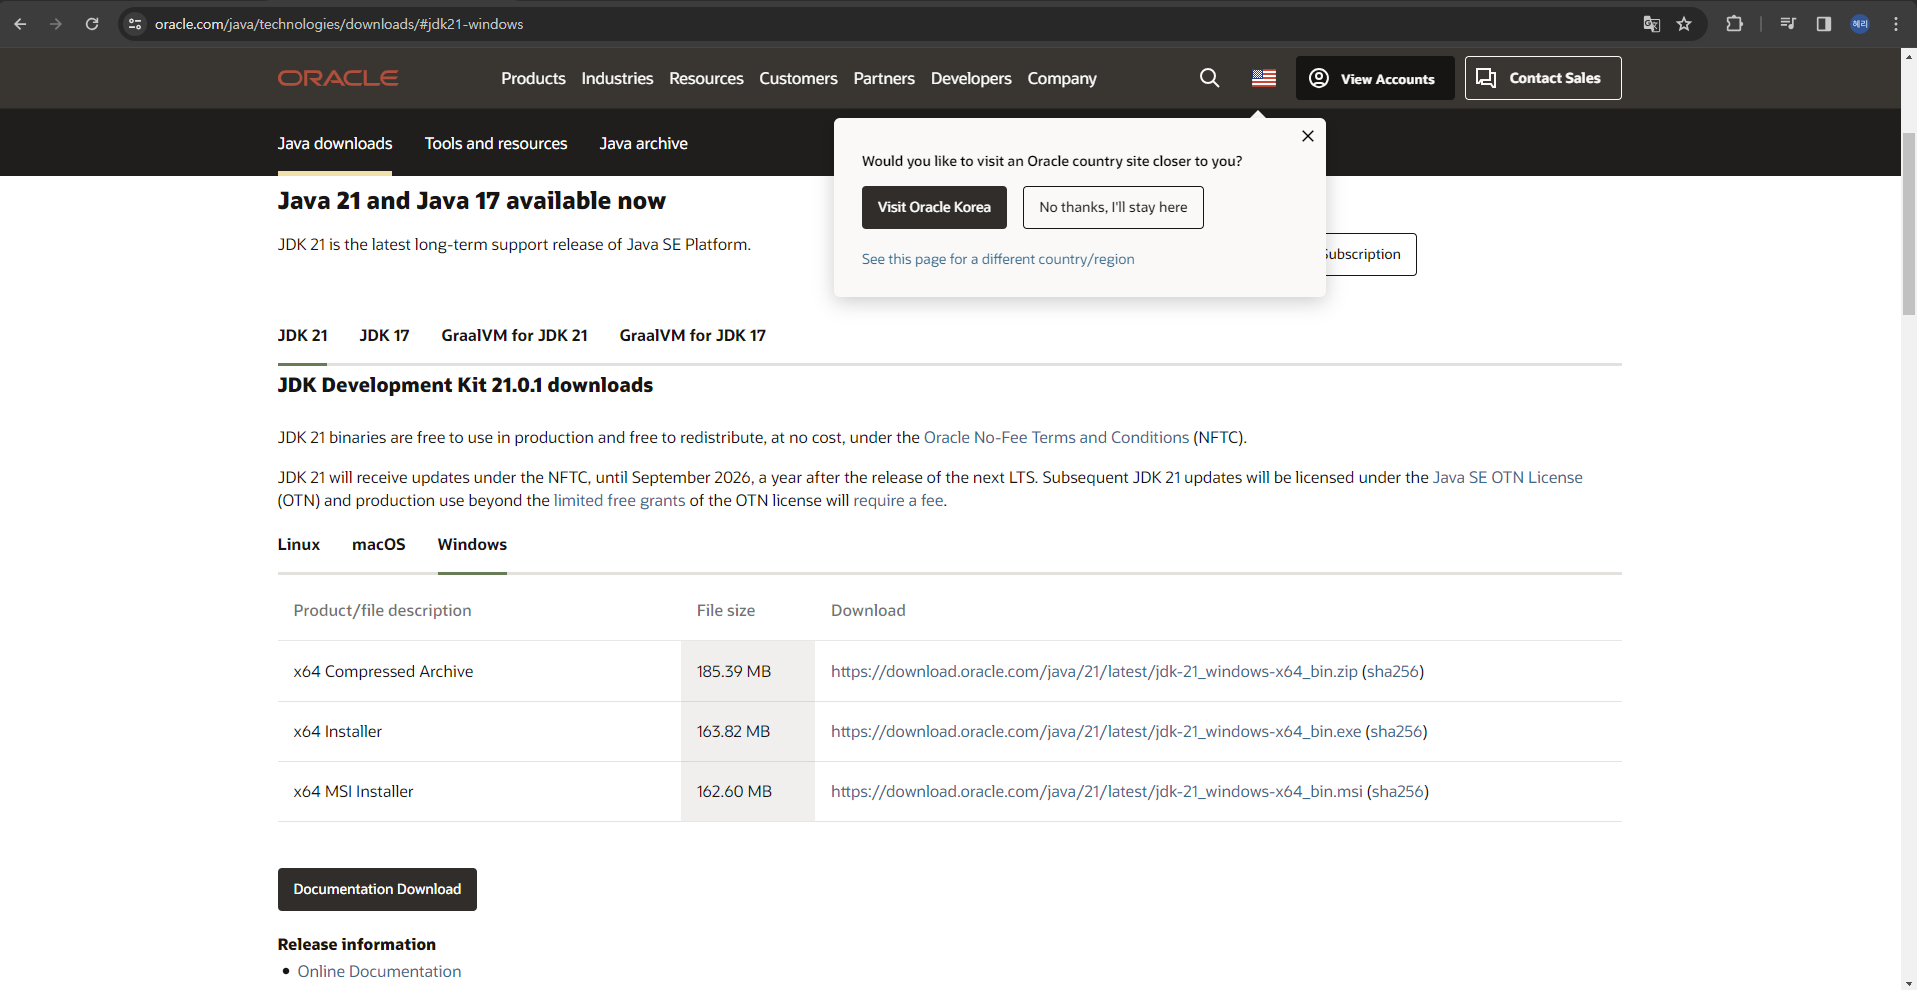Open sha256 link for the zip archive
The image size is (1917, 990).
tap(1393, 671)
